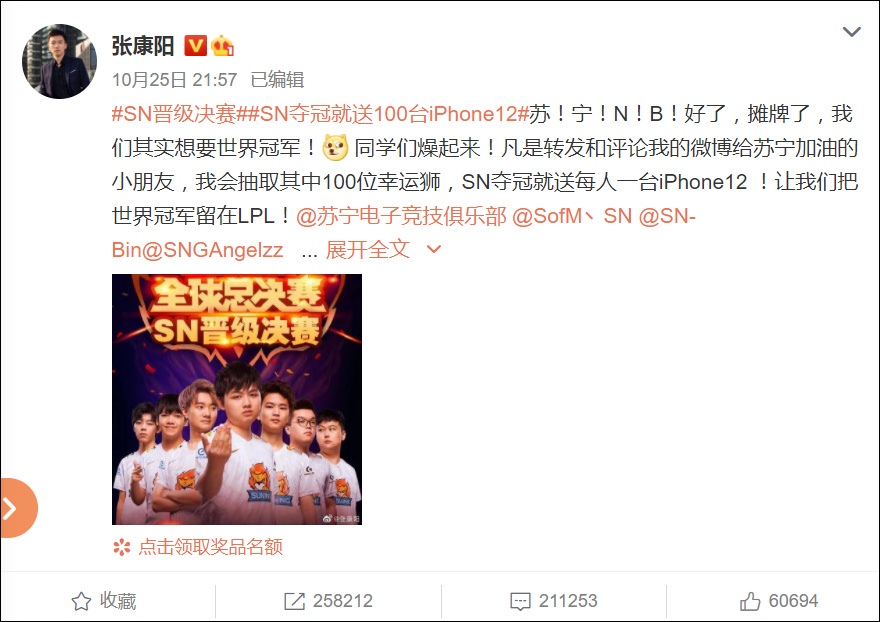
Task: Open the #SN晋级决赛# hashtag
Action: [173, 114]
